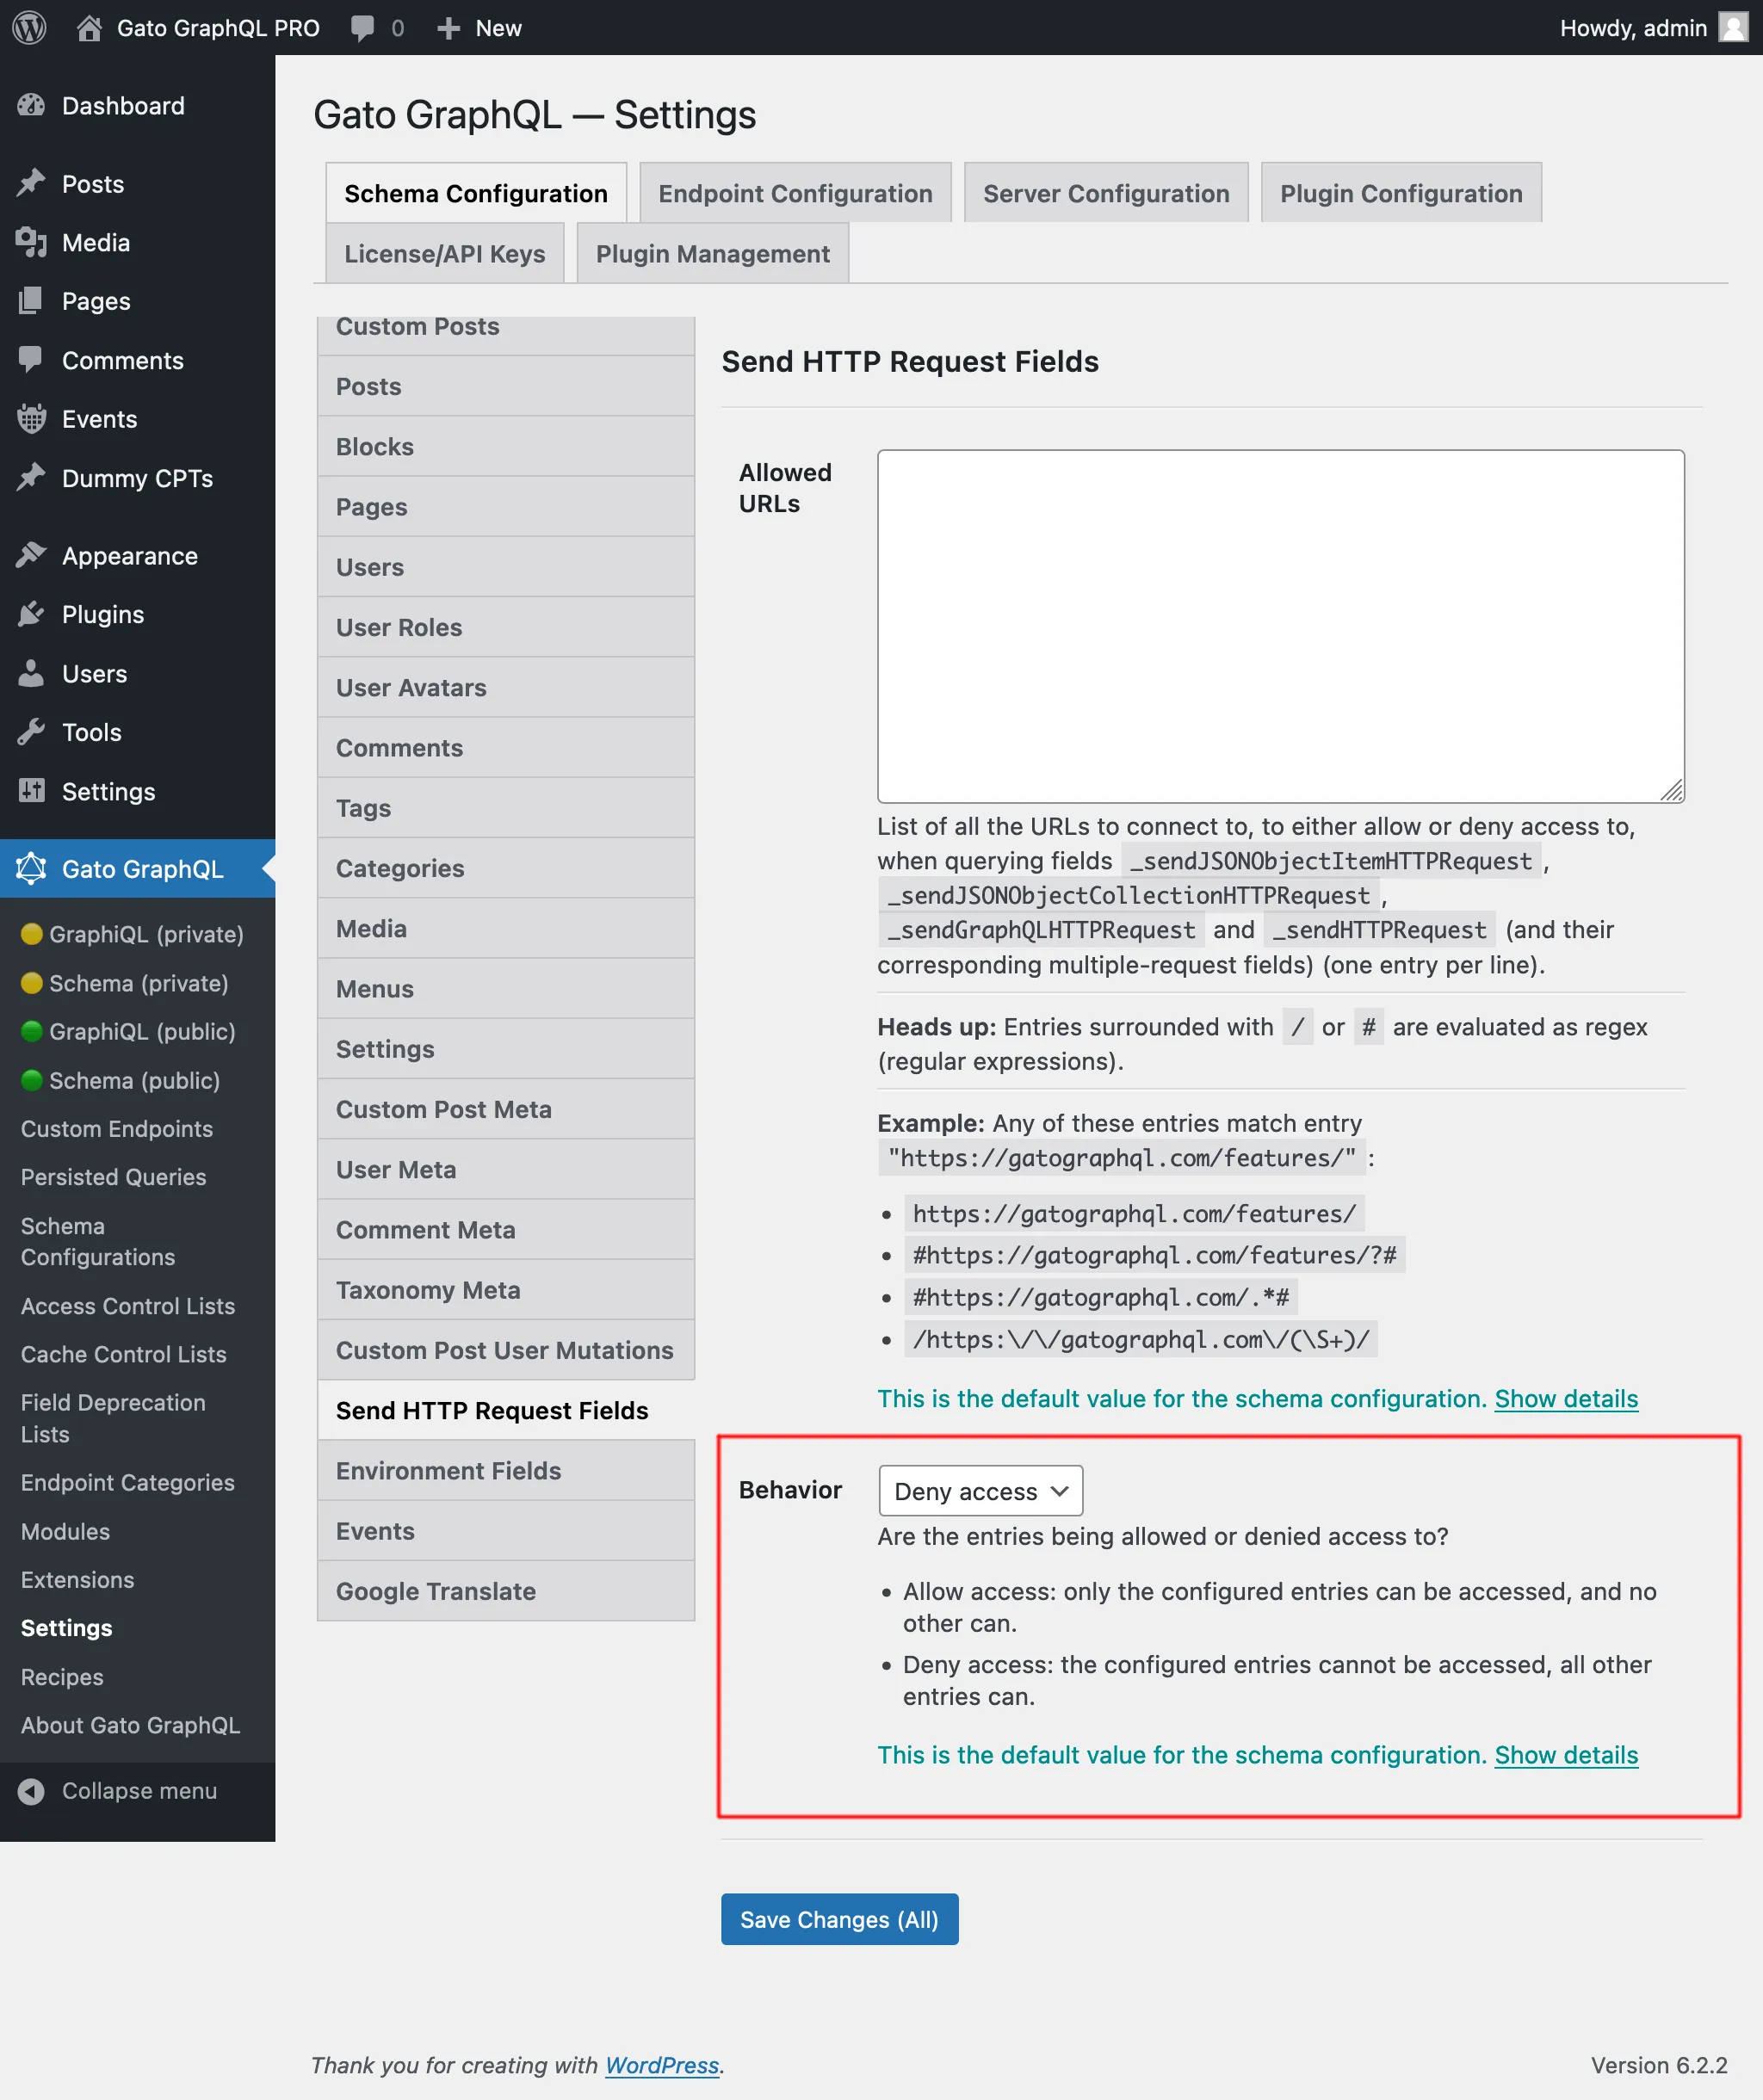Click yellow dot next to GraphiQL (private)

(x=32, y=933)
